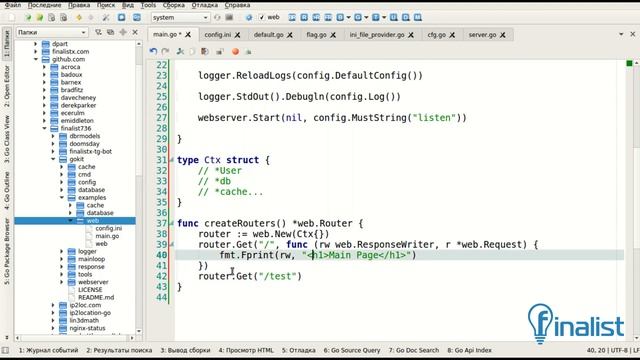Open 7: Go Doc Search pane

(x=414, y=350)
